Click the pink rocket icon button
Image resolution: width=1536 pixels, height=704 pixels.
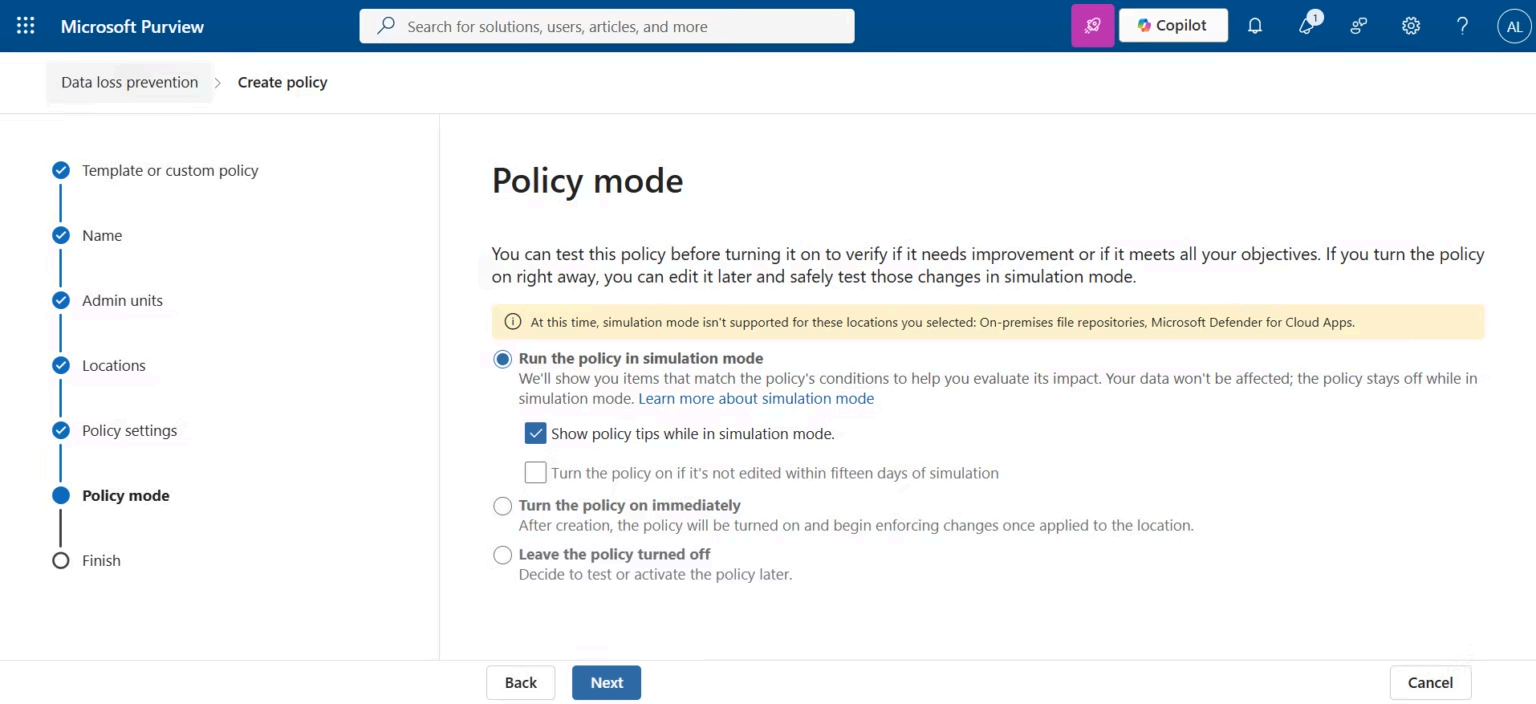tap(1092, 26)
